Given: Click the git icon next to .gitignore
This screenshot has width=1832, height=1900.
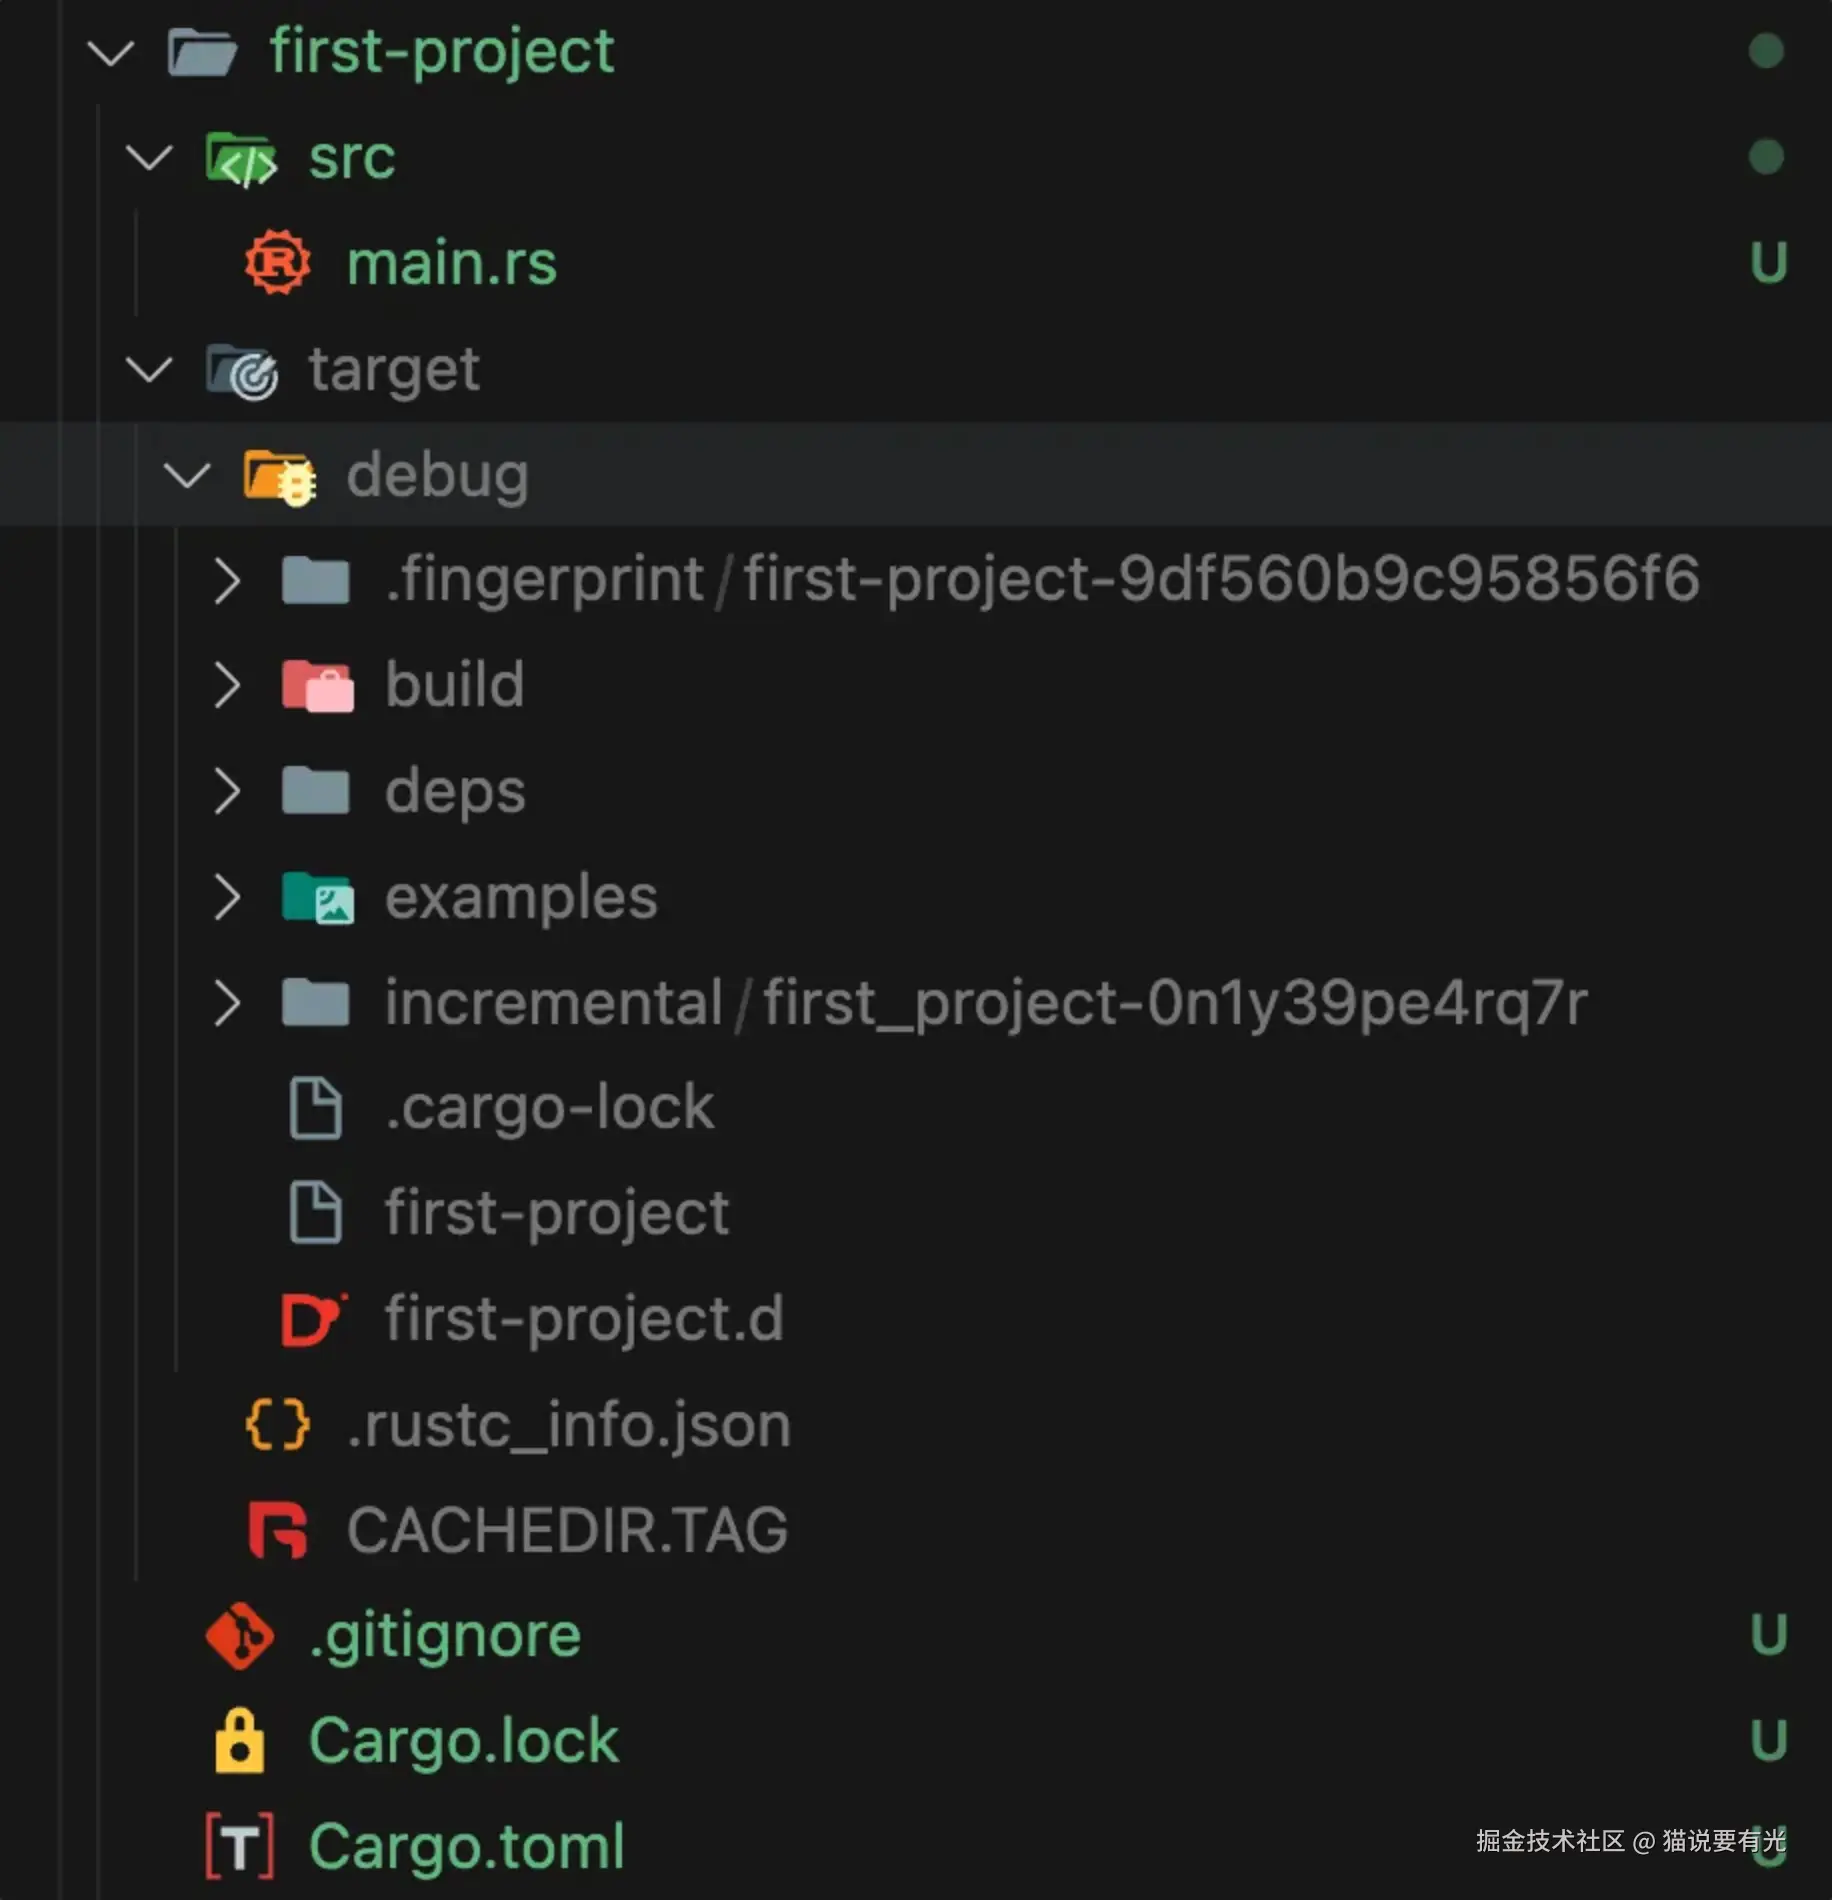Looking at the screenshot, I should click(239, 1636).
